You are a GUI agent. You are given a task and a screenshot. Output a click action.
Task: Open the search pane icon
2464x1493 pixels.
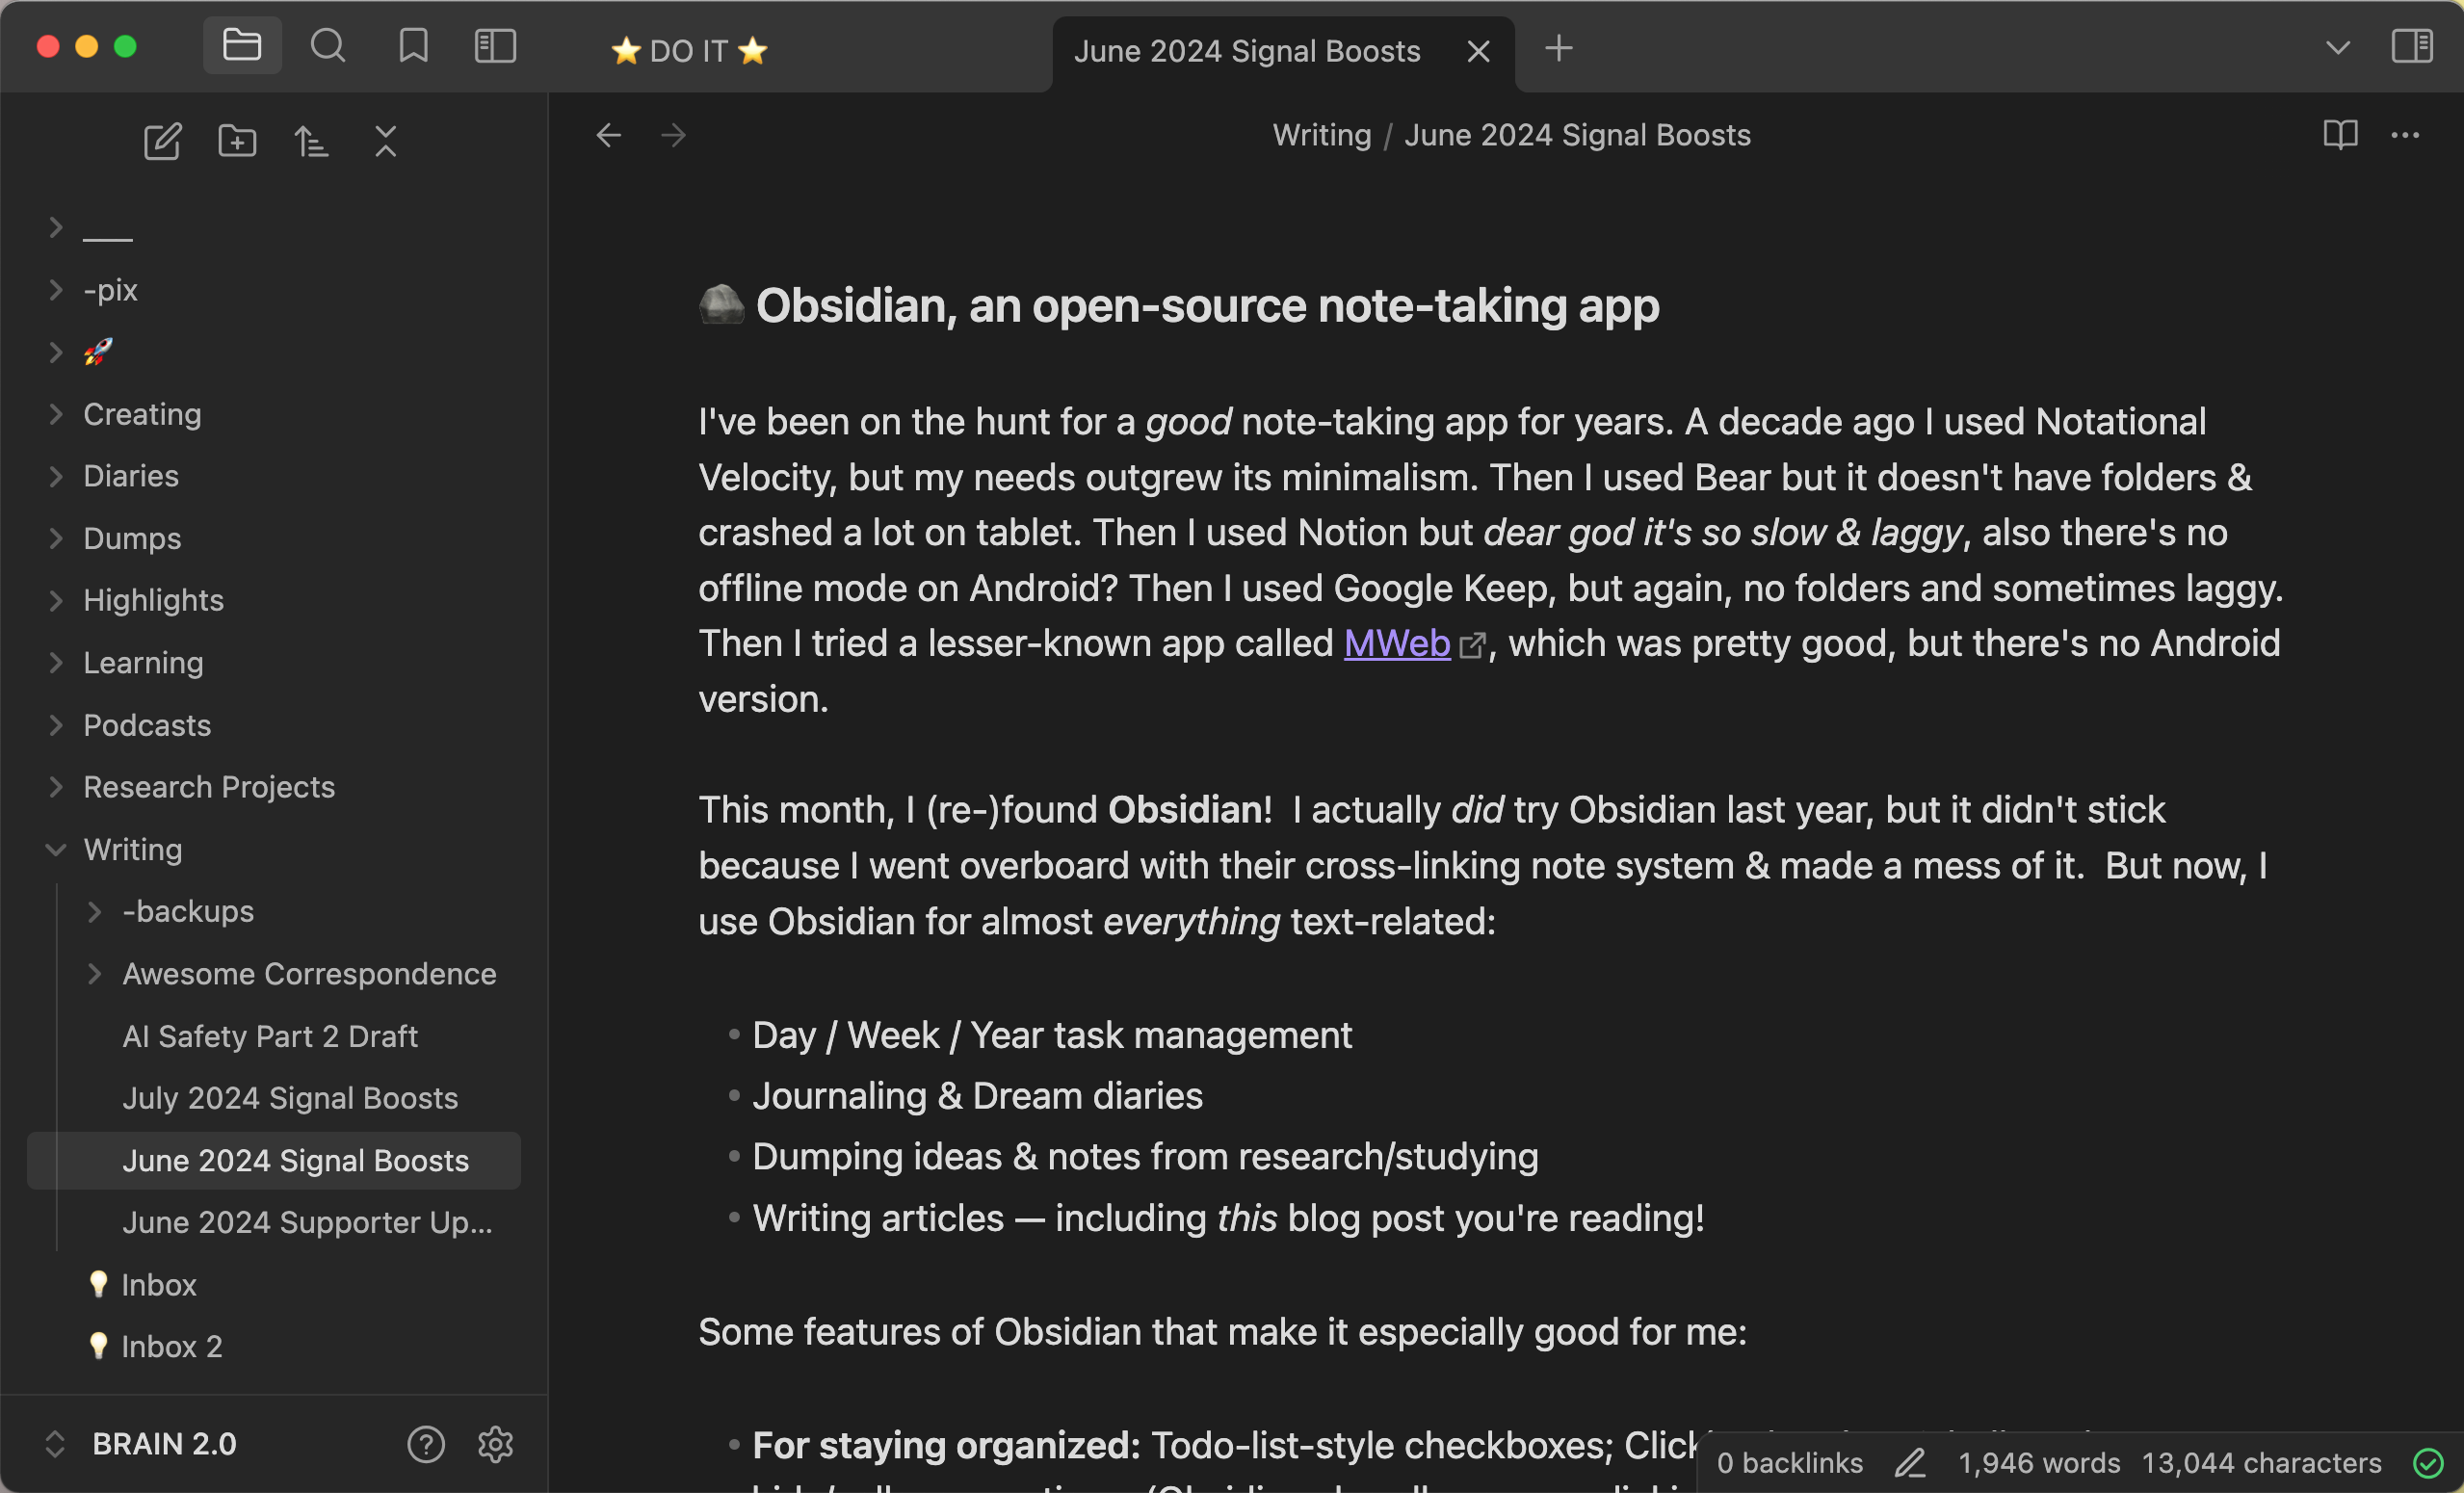(x=327, y=46)
